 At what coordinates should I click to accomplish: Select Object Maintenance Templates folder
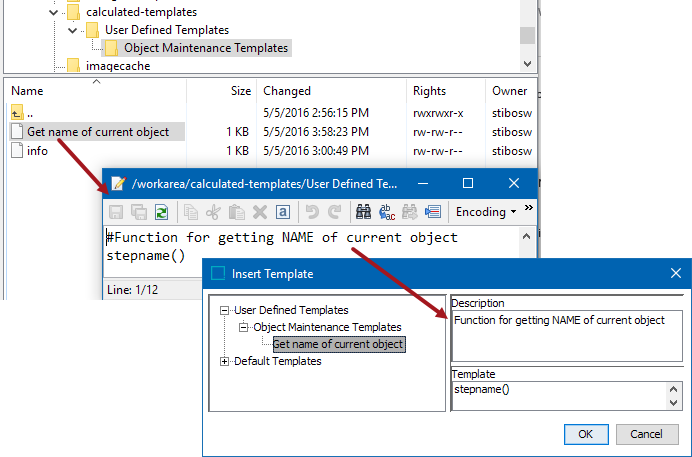tap(205, 48)
